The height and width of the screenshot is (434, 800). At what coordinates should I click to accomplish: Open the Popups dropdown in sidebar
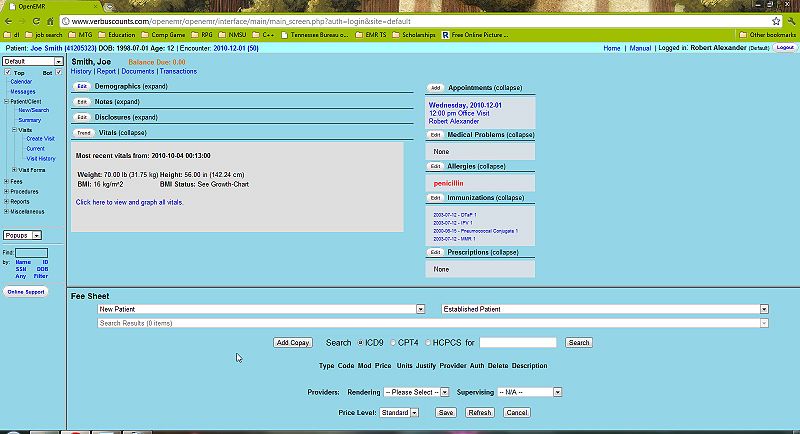pyautogui.click(x=22, y=235)
